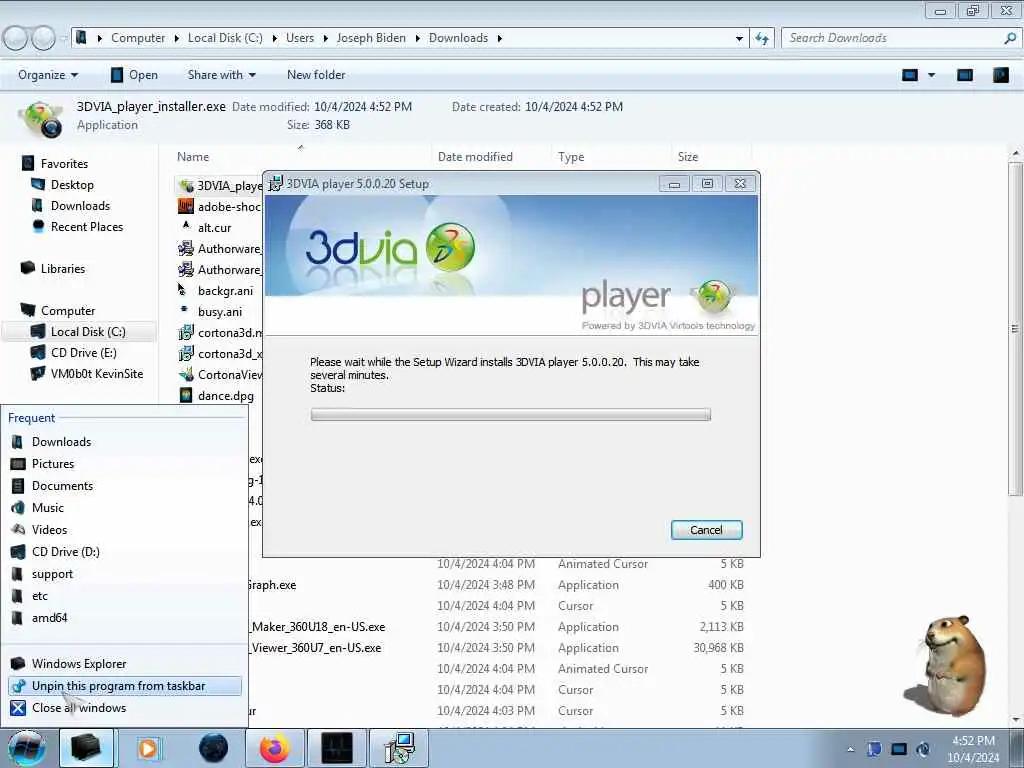Screen dimensions: 1024x768
Task: Open the black monitor taskbar app
Action: point(337,748)
